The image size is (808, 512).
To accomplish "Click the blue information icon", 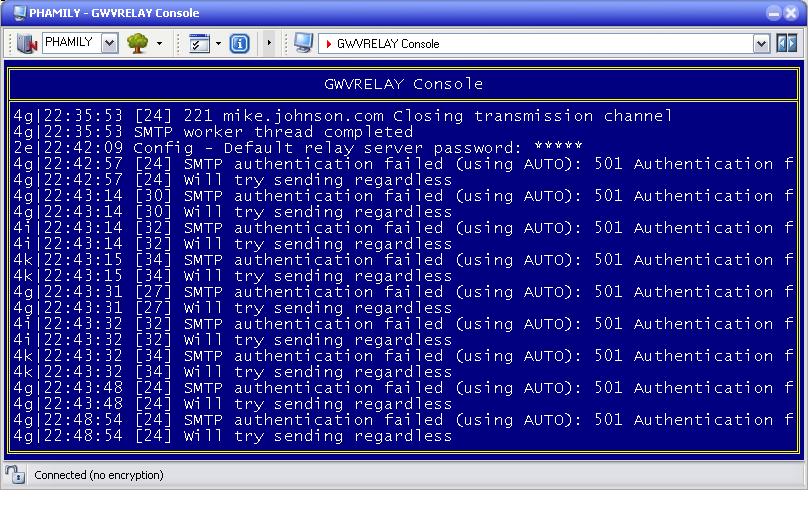I will click(239, 43).
